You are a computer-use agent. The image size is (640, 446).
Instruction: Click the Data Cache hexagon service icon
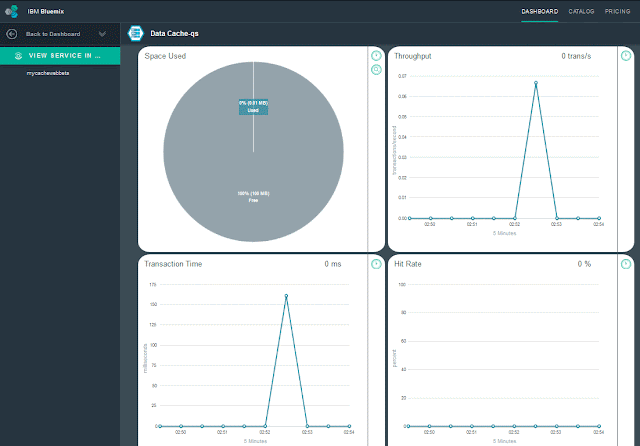point(136,33)
